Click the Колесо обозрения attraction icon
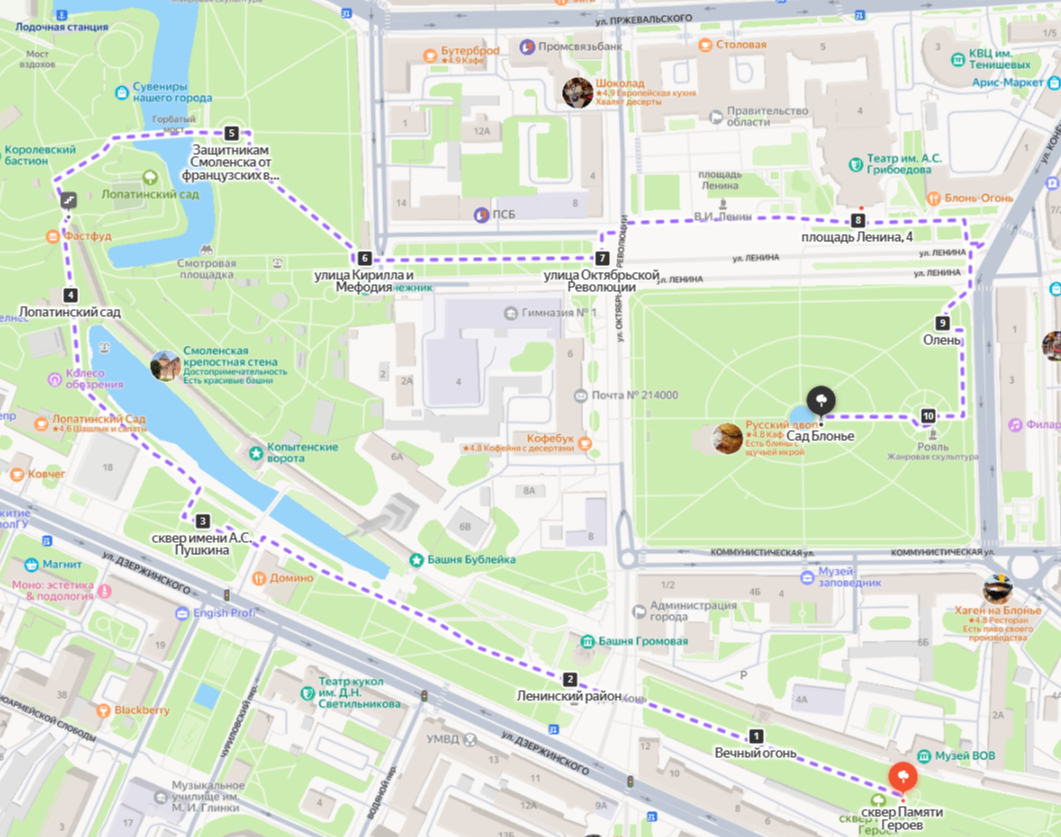This screenshot has width=1061, height=837. pyautogui.click(x=55, y=380)
